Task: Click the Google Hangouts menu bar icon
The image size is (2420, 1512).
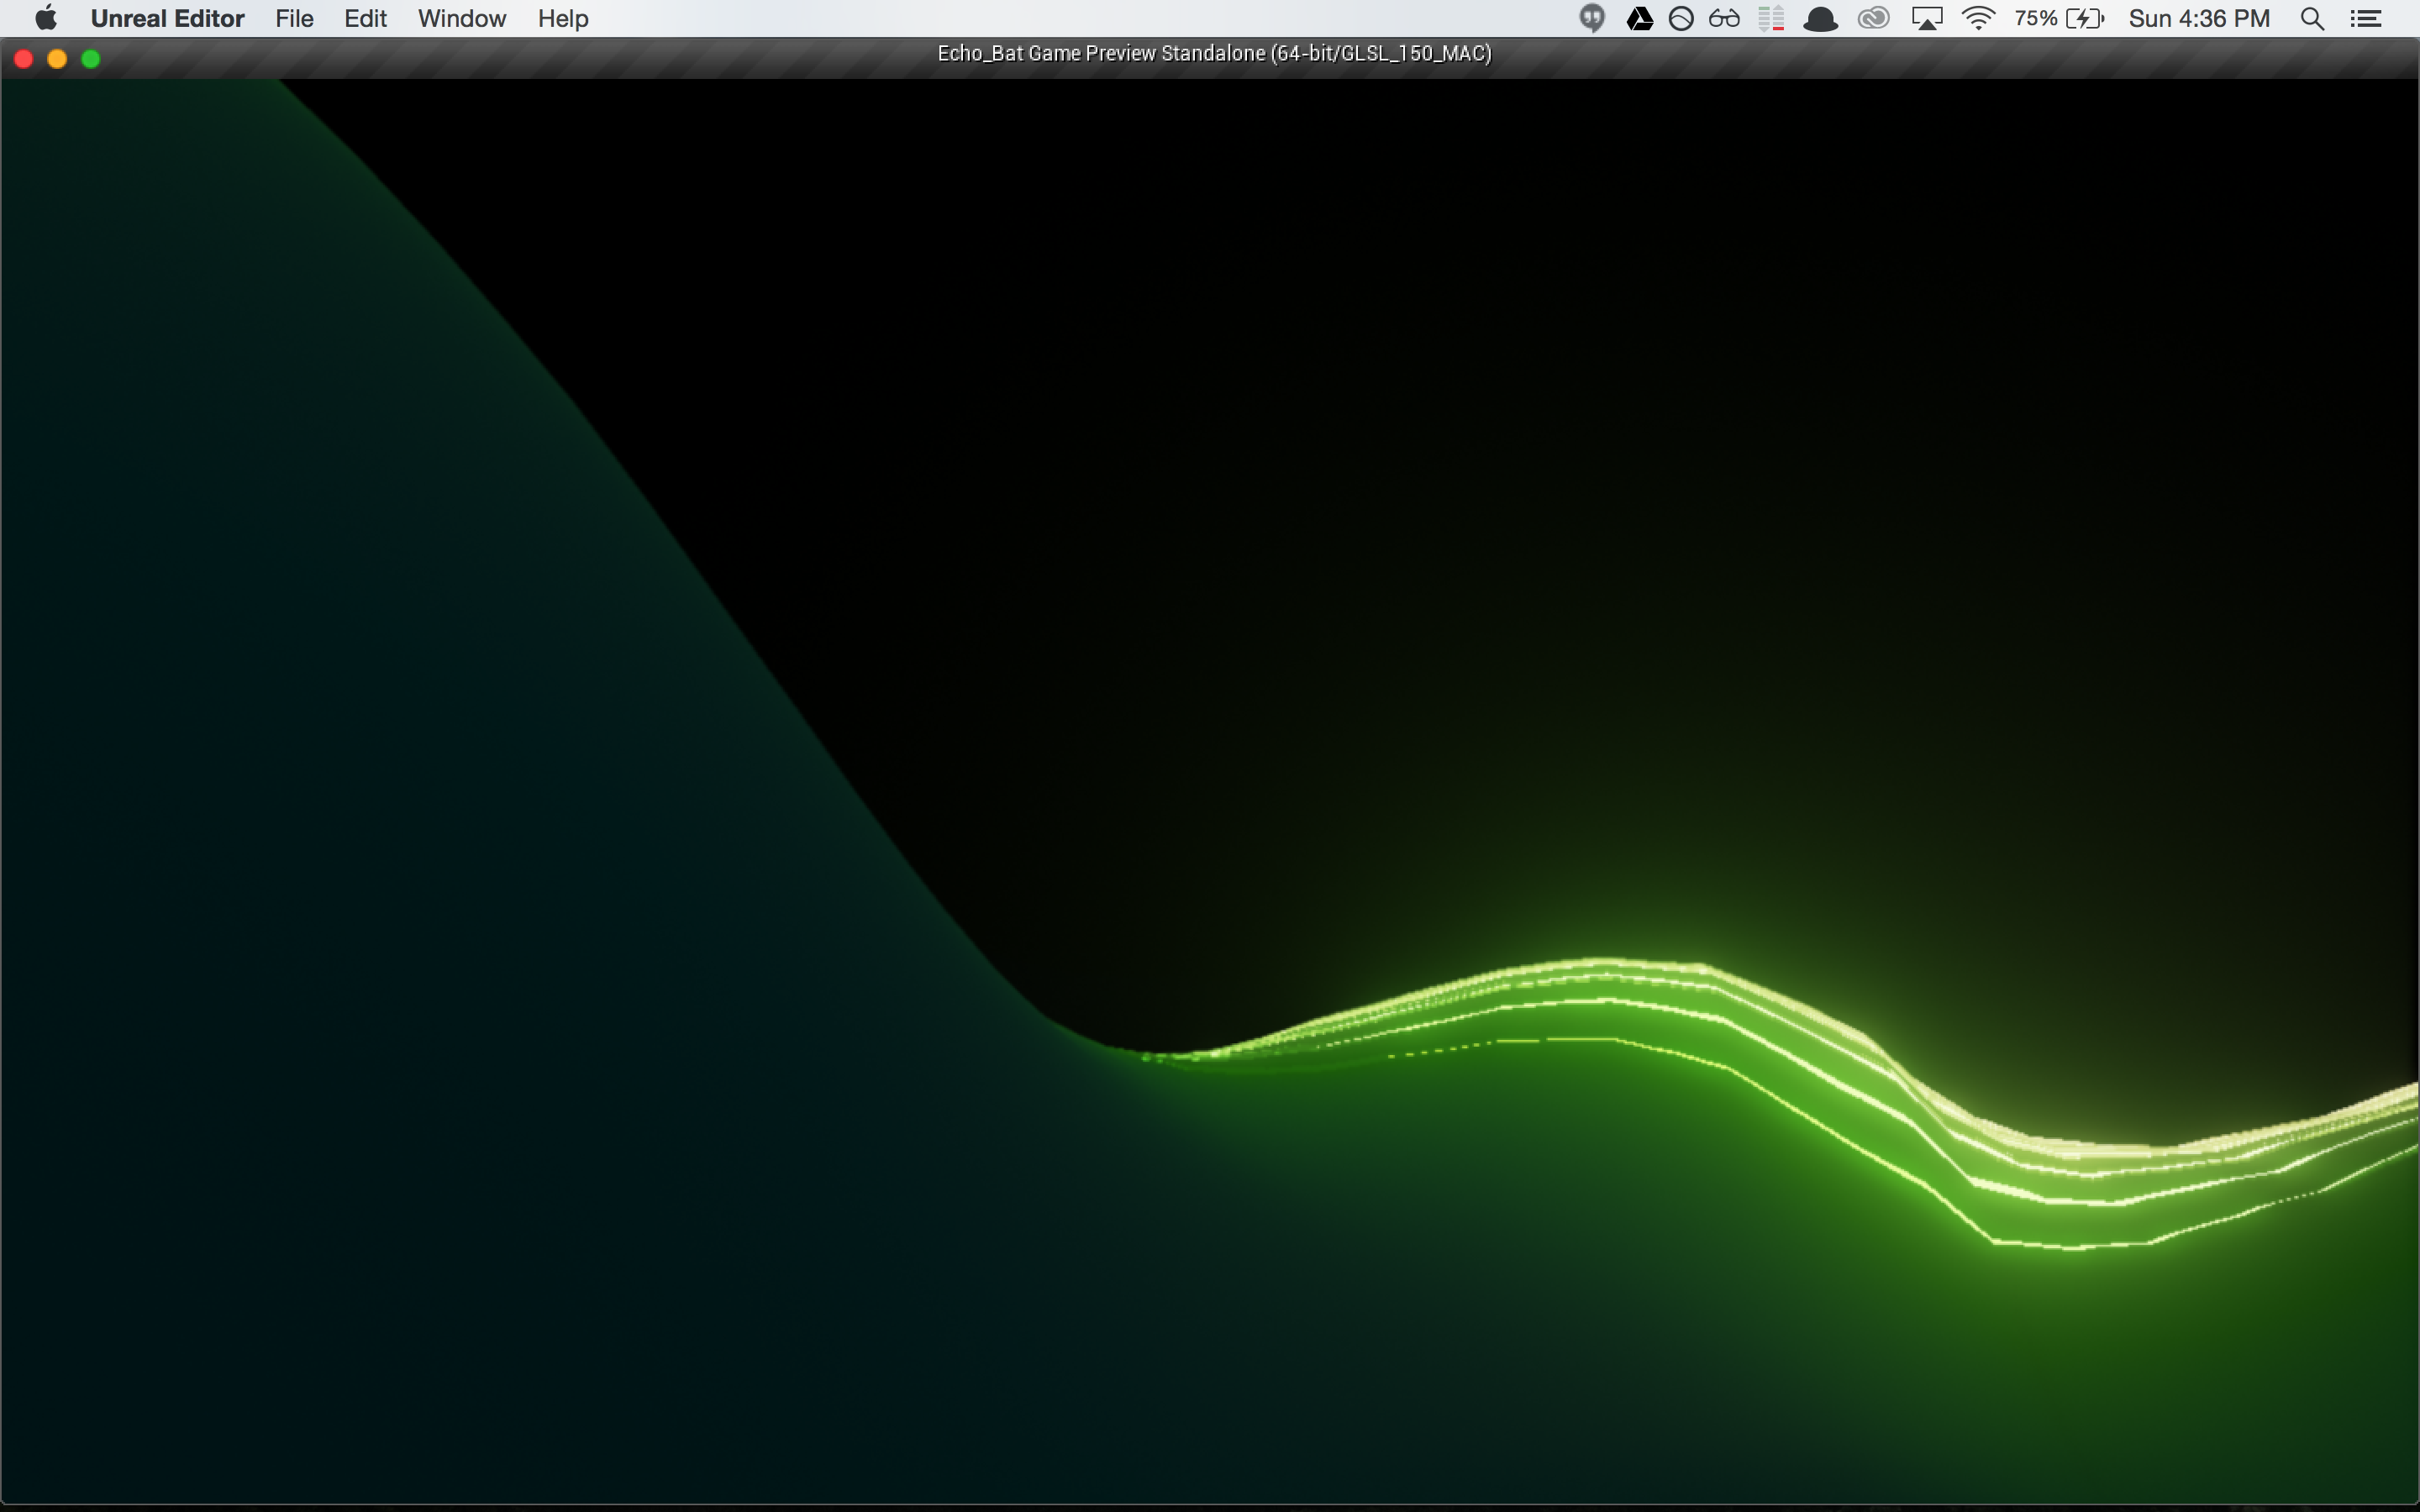Action: 1592,18
